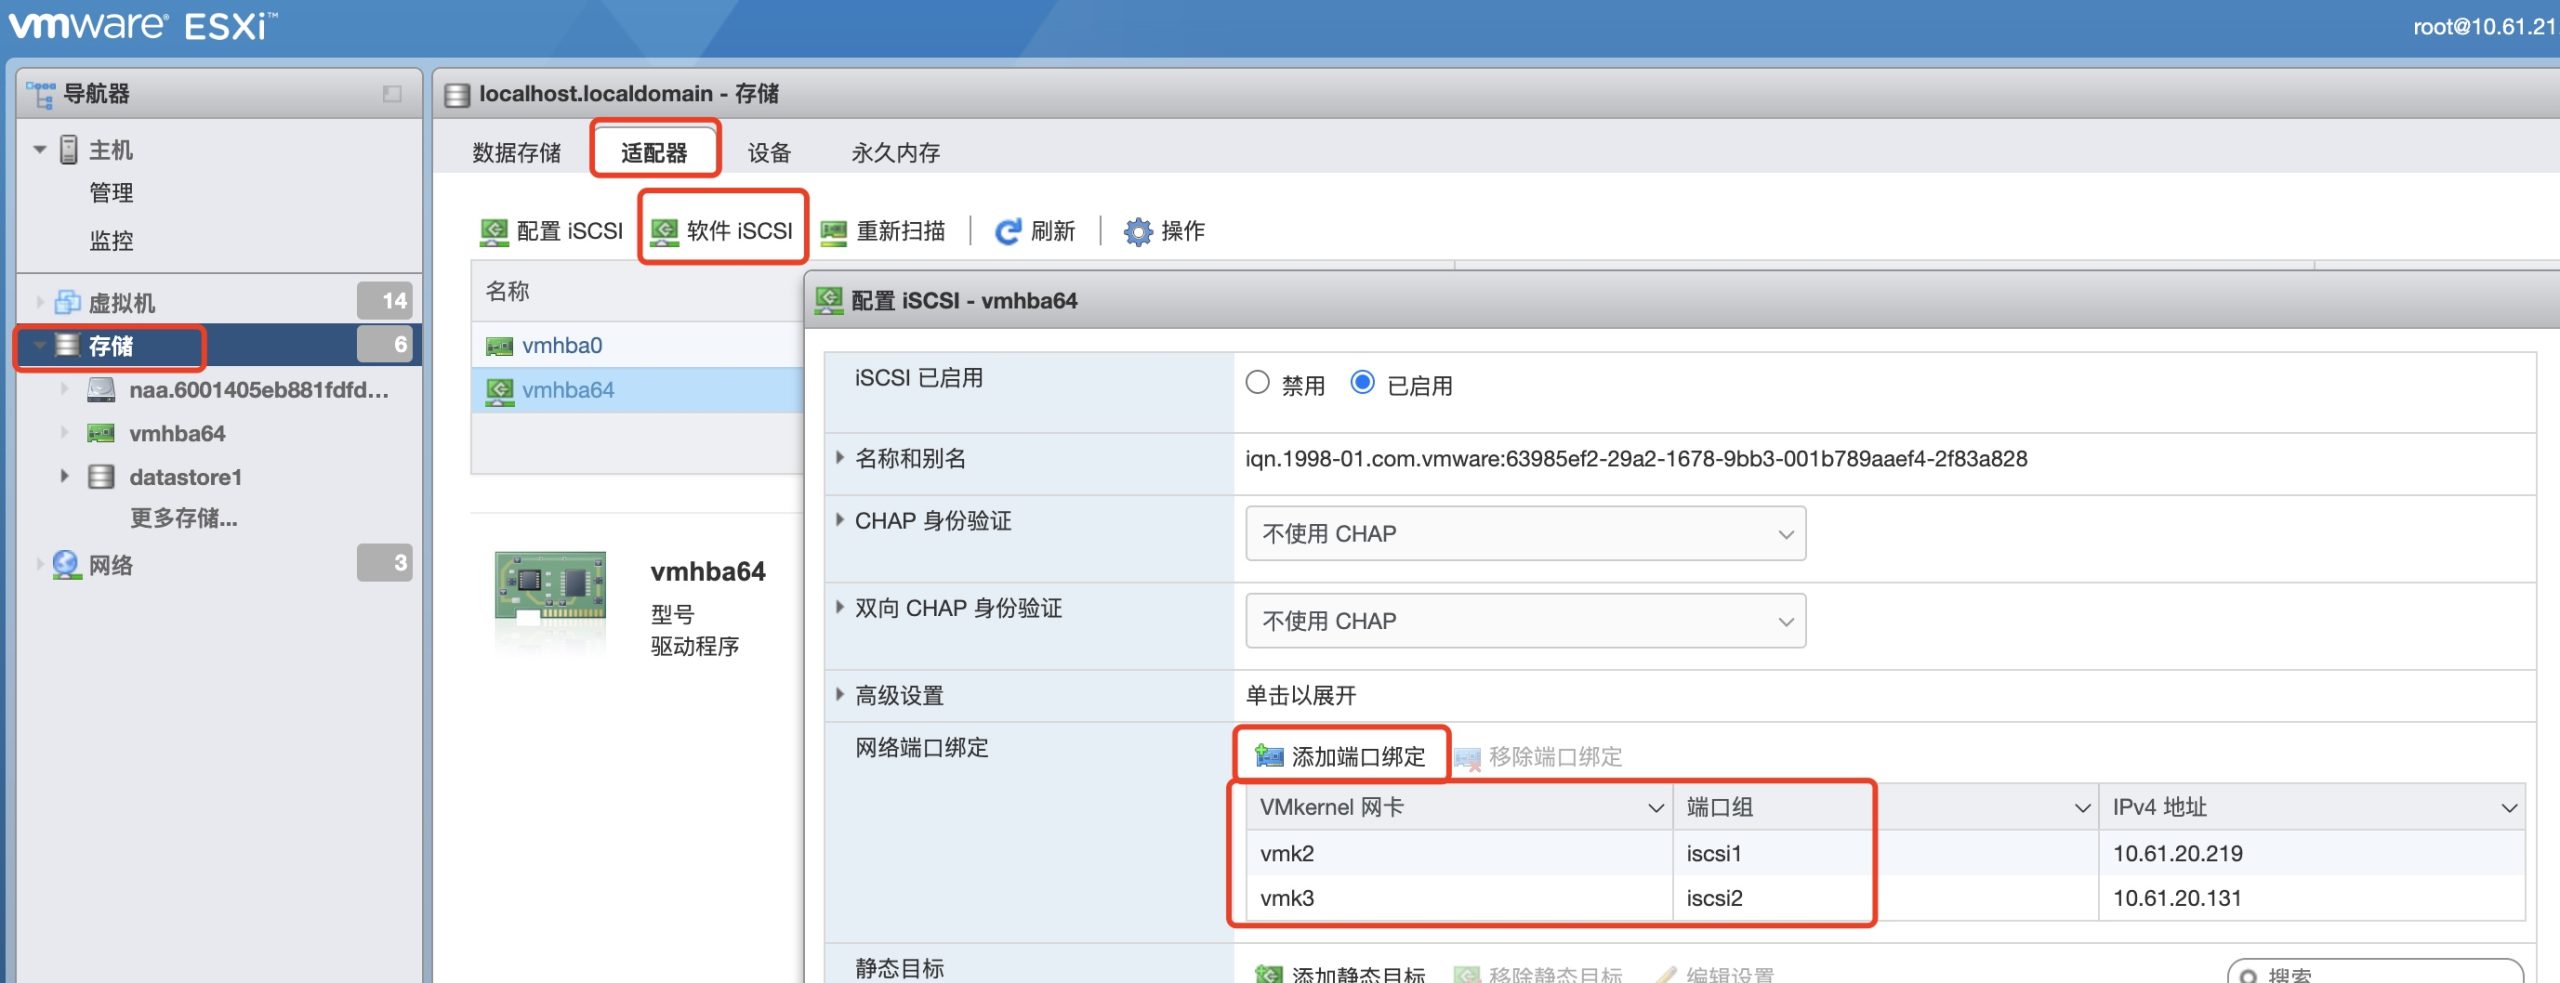Image resolution: width=2560 pixels, height=983 pixels.
Task: Open the CHAP authentication dropdown
Action: coord(1525,533)
